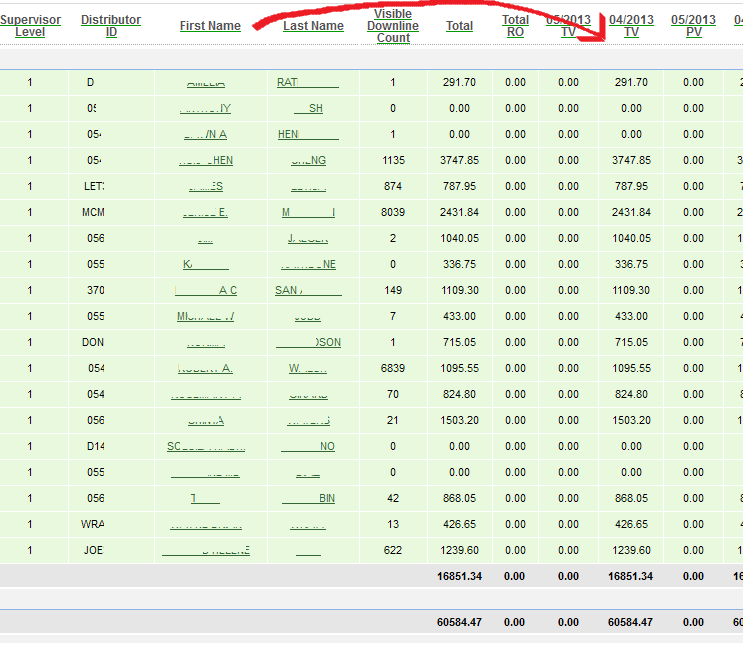Click the Last Name column header
Viewport: 744px width, 653px height.
click(x=313, y=26)
